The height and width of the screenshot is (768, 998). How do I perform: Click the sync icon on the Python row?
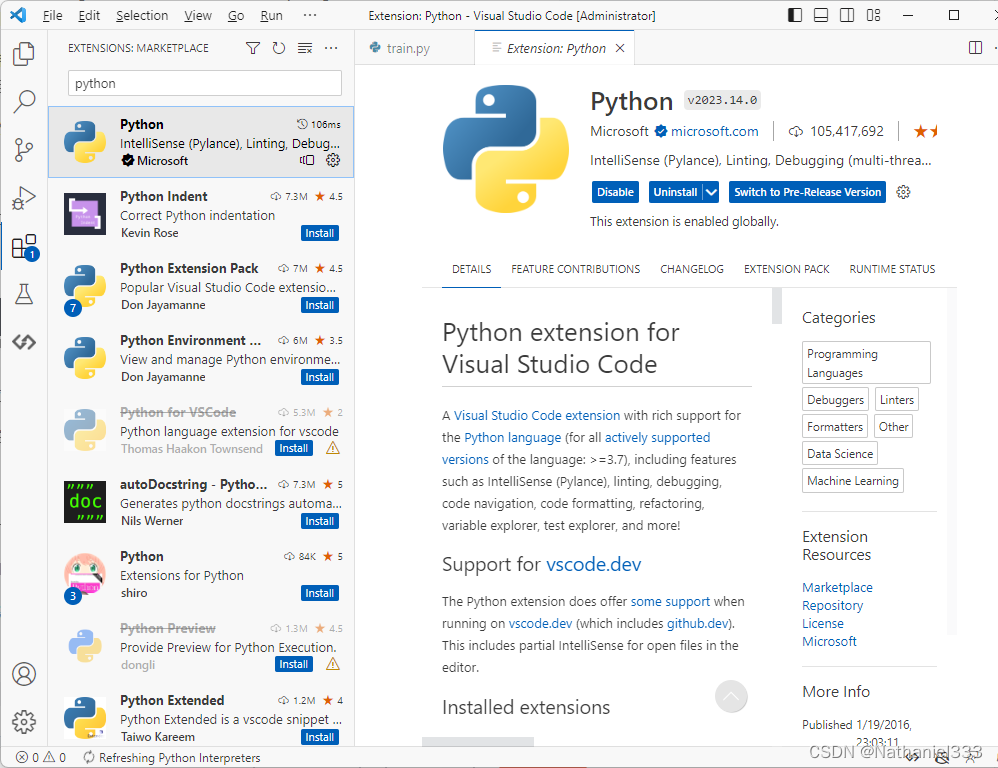click(x=307, y=160)
